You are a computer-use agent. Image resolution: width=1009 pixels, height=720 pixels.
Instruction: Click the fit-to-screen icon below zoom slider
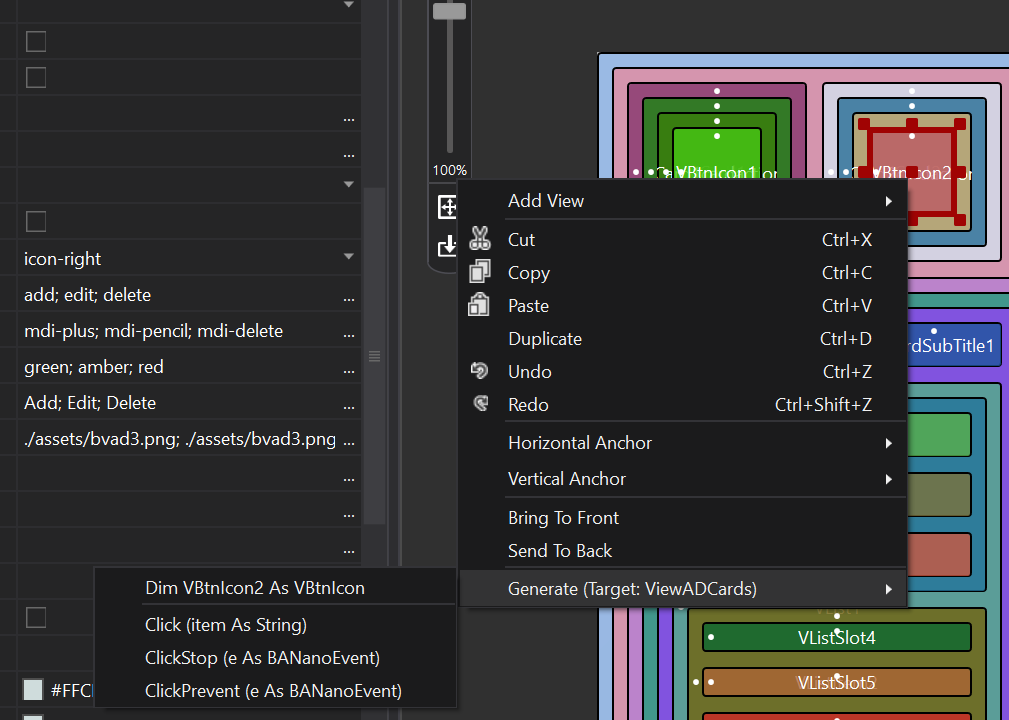tap(447, 207)
